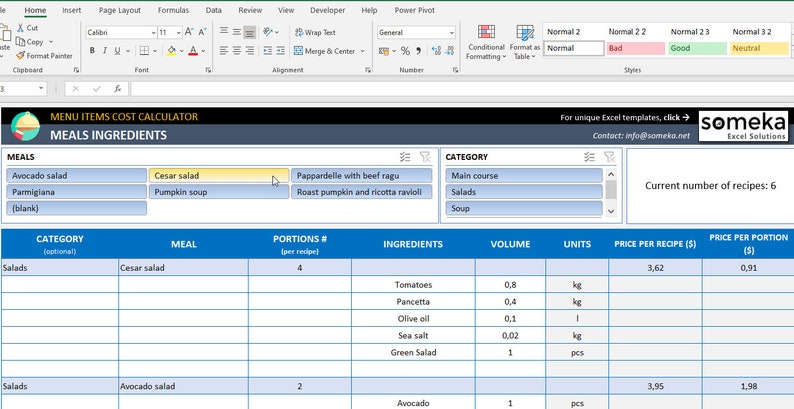The width and height of the screenshot is (794, 409).
Task: Toggle Bold formatting
Action: click(92, 51)
